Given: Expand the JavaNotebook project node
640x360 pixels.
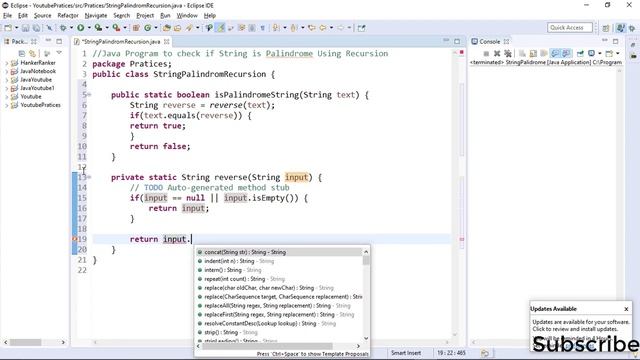Looking at the screenshot, I should [x=7, y=71].
